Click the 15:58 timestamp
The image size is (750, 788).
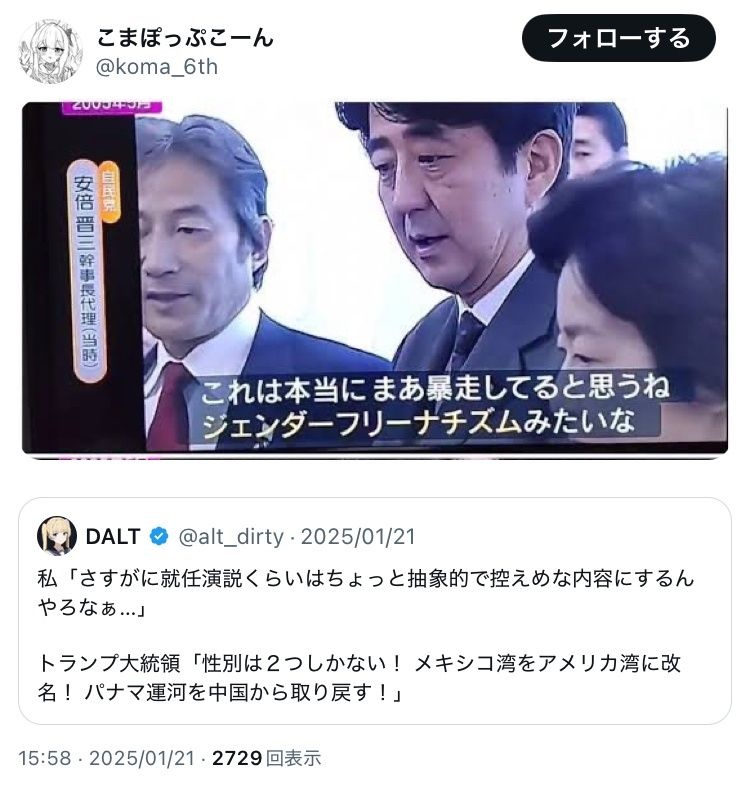point(45,758)
